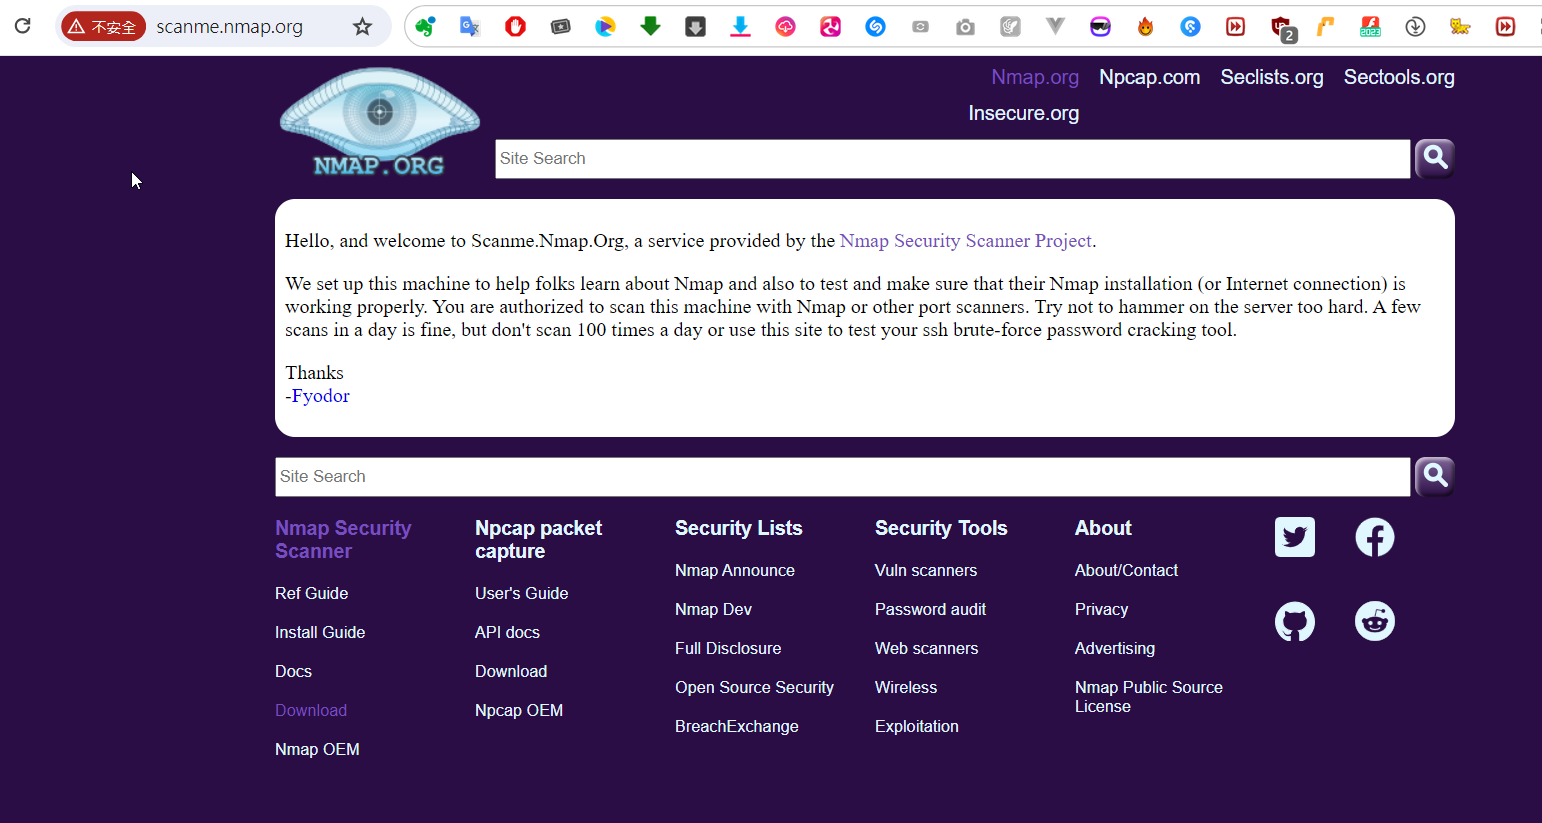Click the scanme.nmap.org address bar
Screen dimensions: 1542x823
(x=230, y=27)
